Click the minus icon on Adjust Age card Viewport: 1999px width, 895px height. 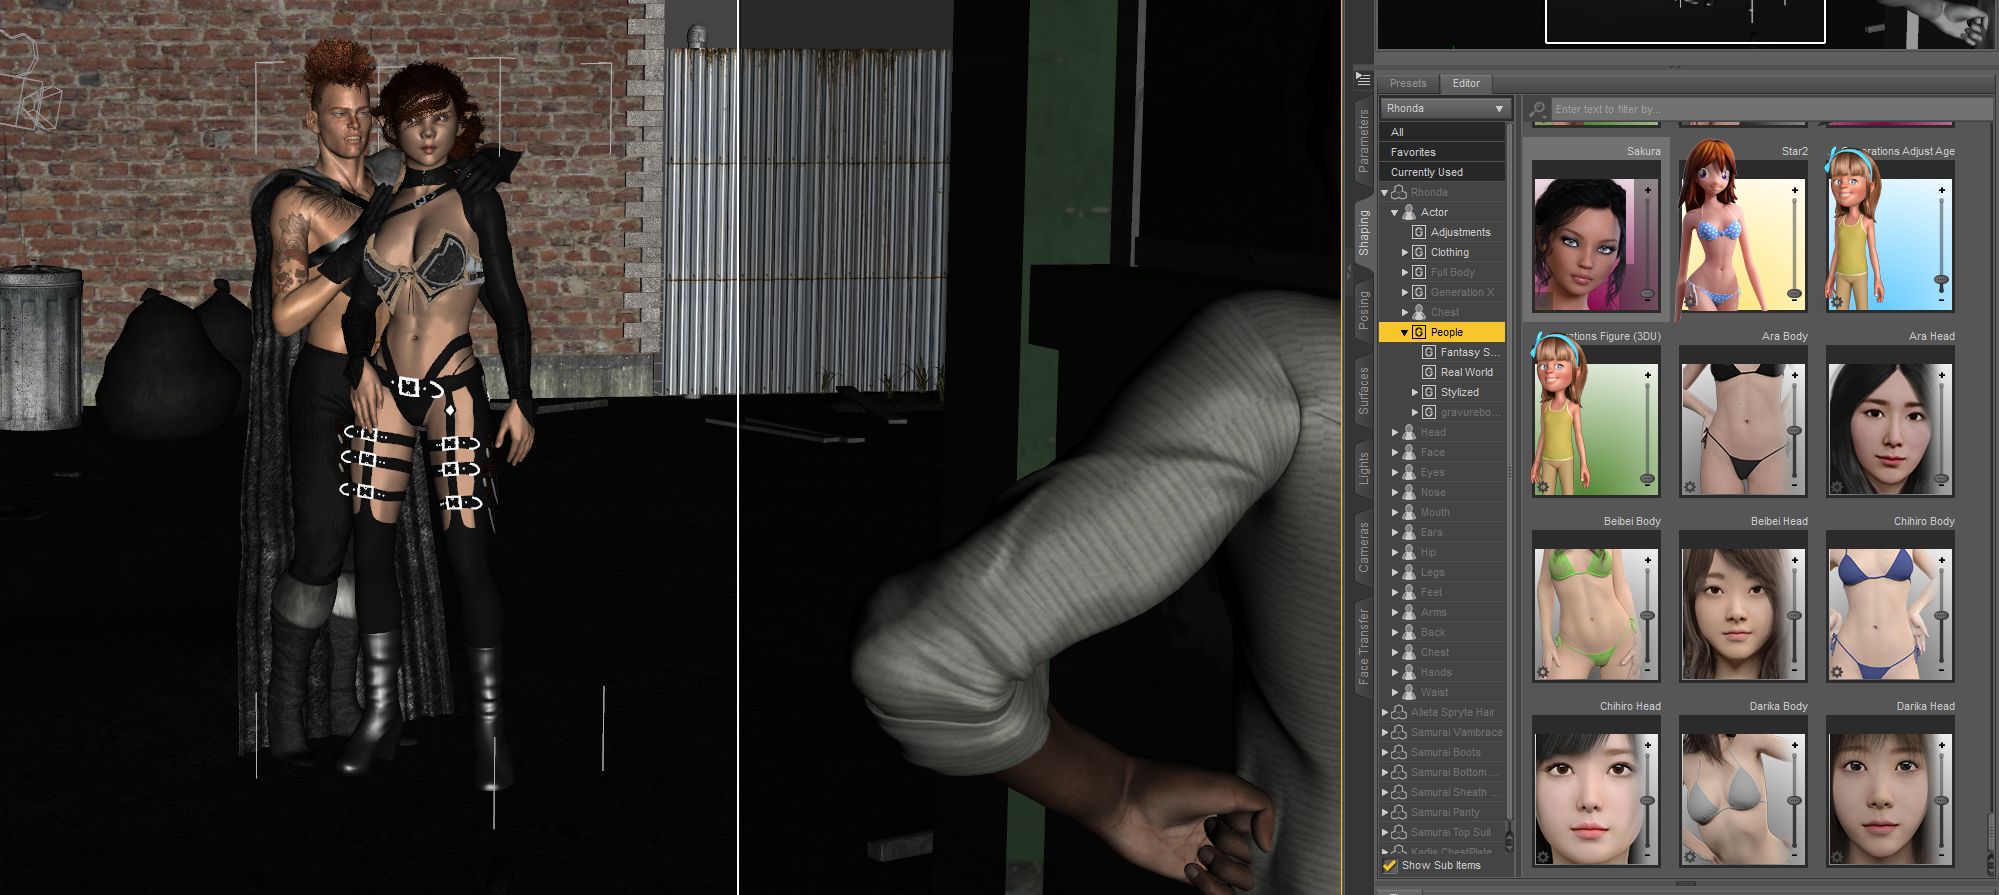1942,300
